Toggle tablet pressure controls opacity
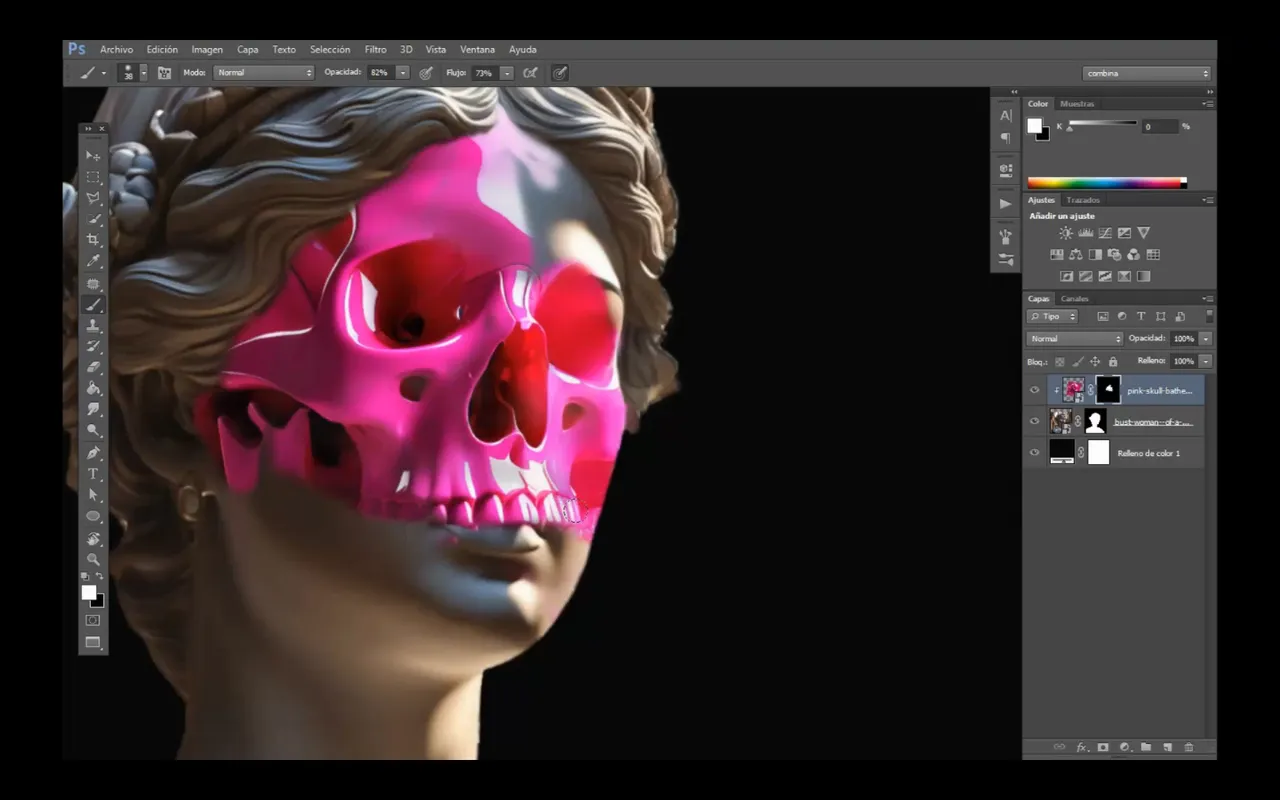This screenshot has width=1280, height=800. click(x=426, y=73)
